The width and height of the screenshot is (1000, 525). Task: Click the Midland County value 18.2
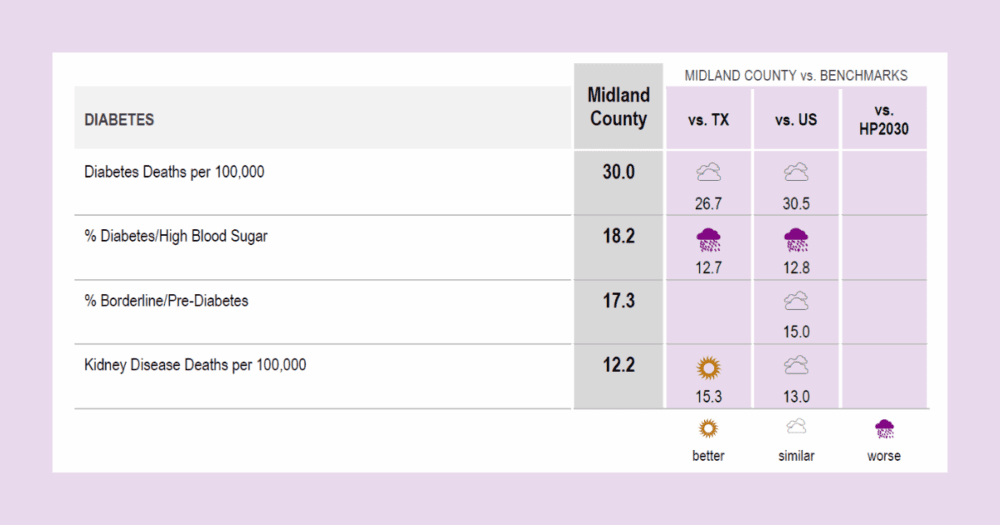[x=618, y=237]
